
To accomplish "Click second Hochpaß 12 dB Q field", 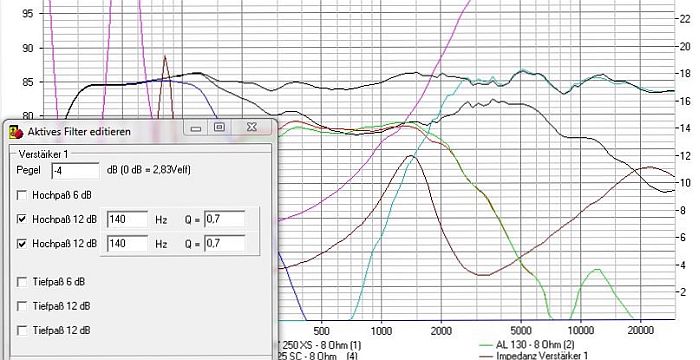I will tap(225, 243).
